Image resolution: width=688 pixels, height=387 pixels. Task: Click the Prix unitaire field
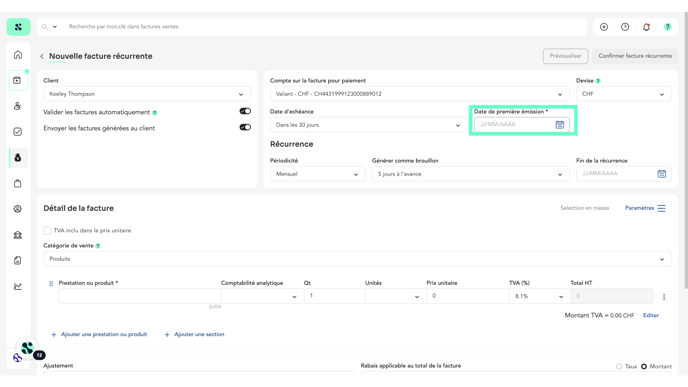pyautogui.click(x=468, y=296)
